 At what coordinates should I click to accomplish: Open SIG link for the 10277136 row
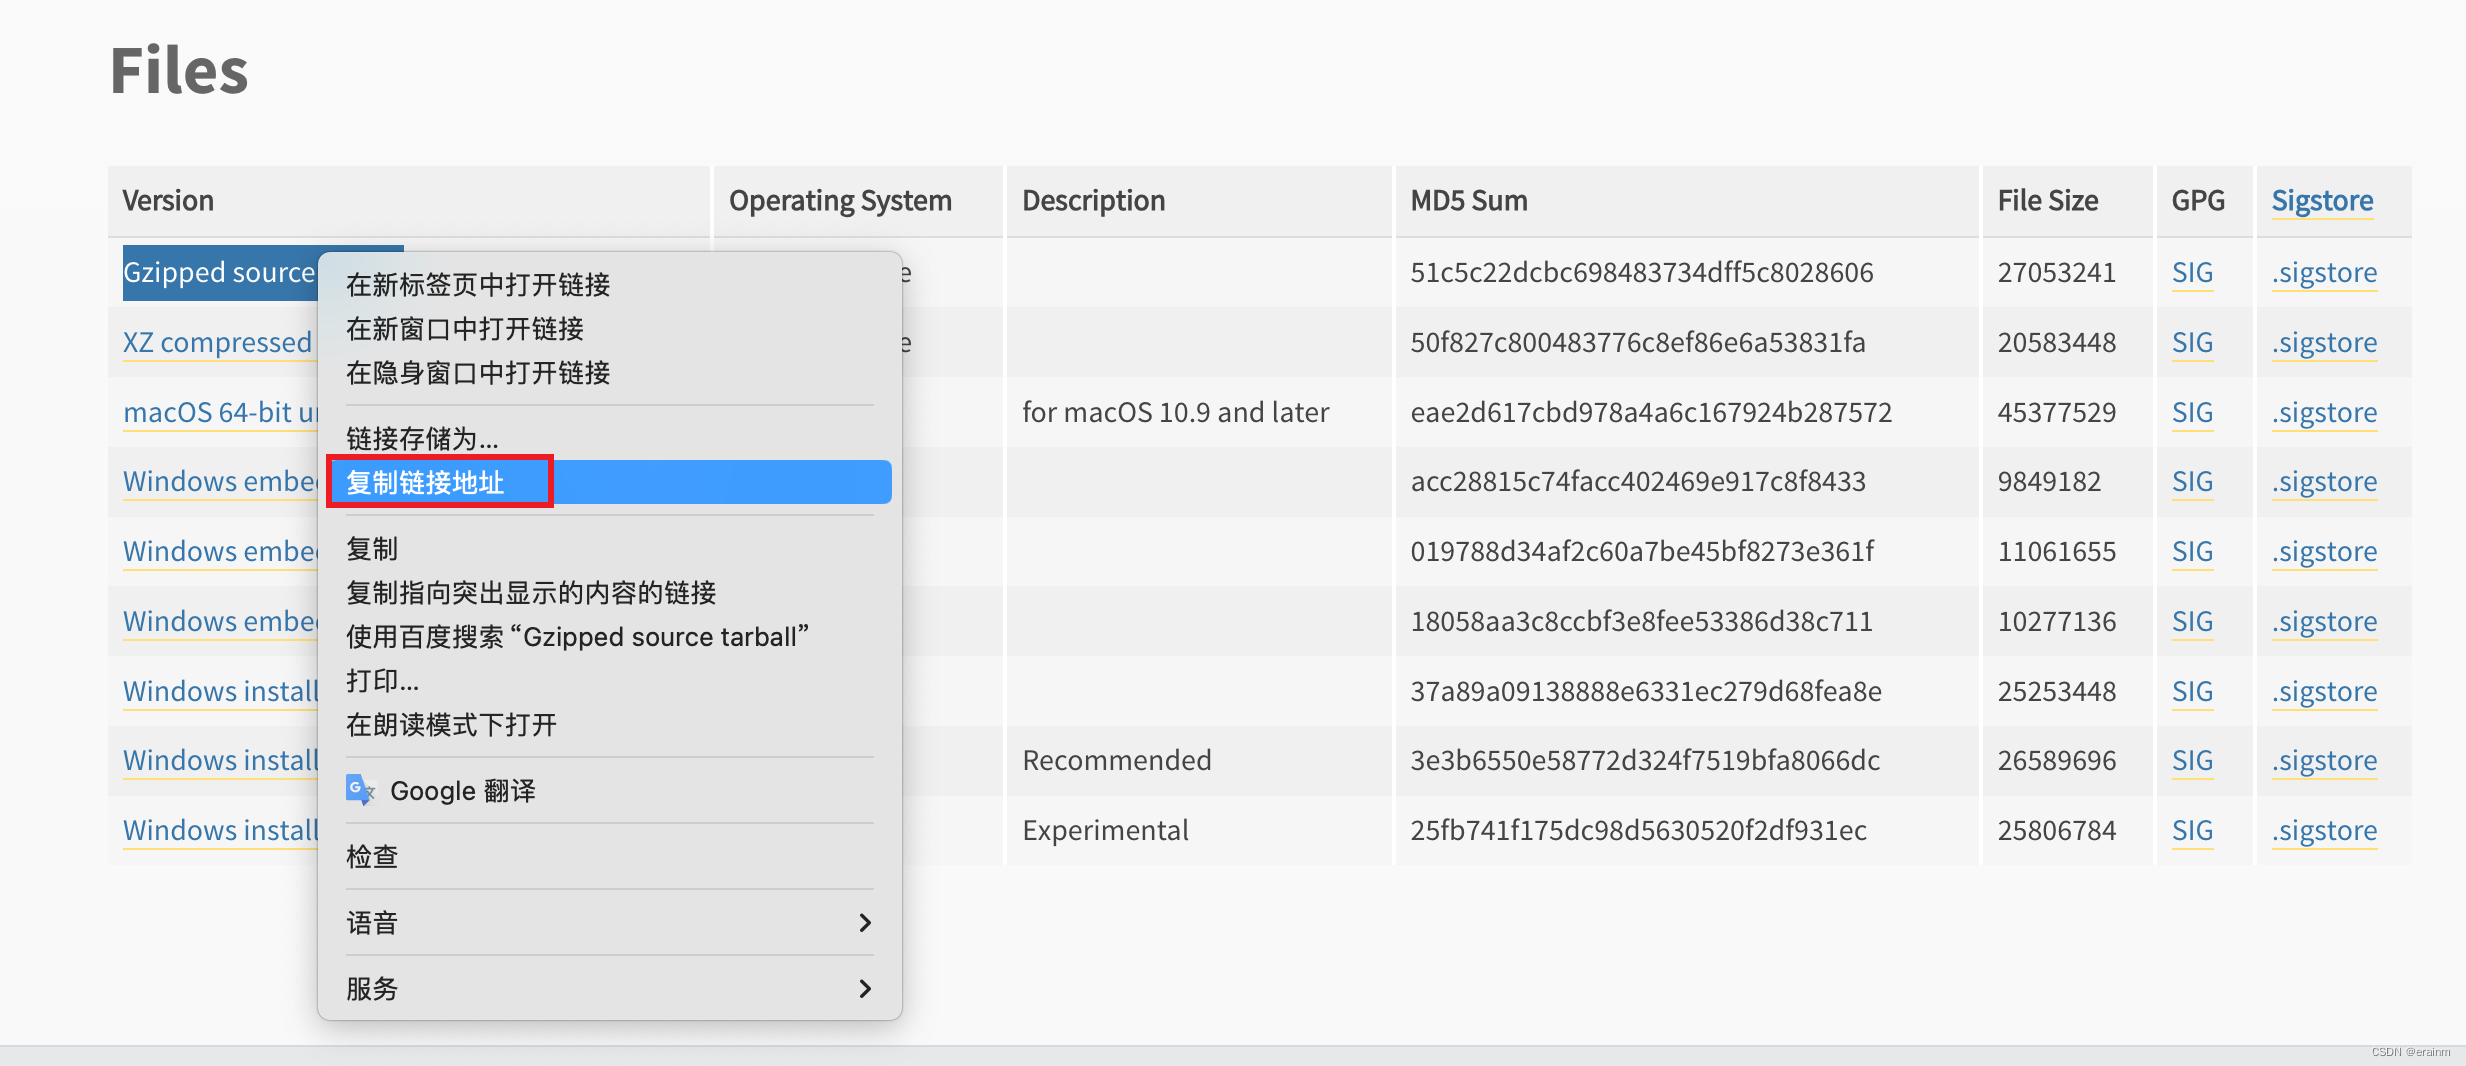[2192, 621]
